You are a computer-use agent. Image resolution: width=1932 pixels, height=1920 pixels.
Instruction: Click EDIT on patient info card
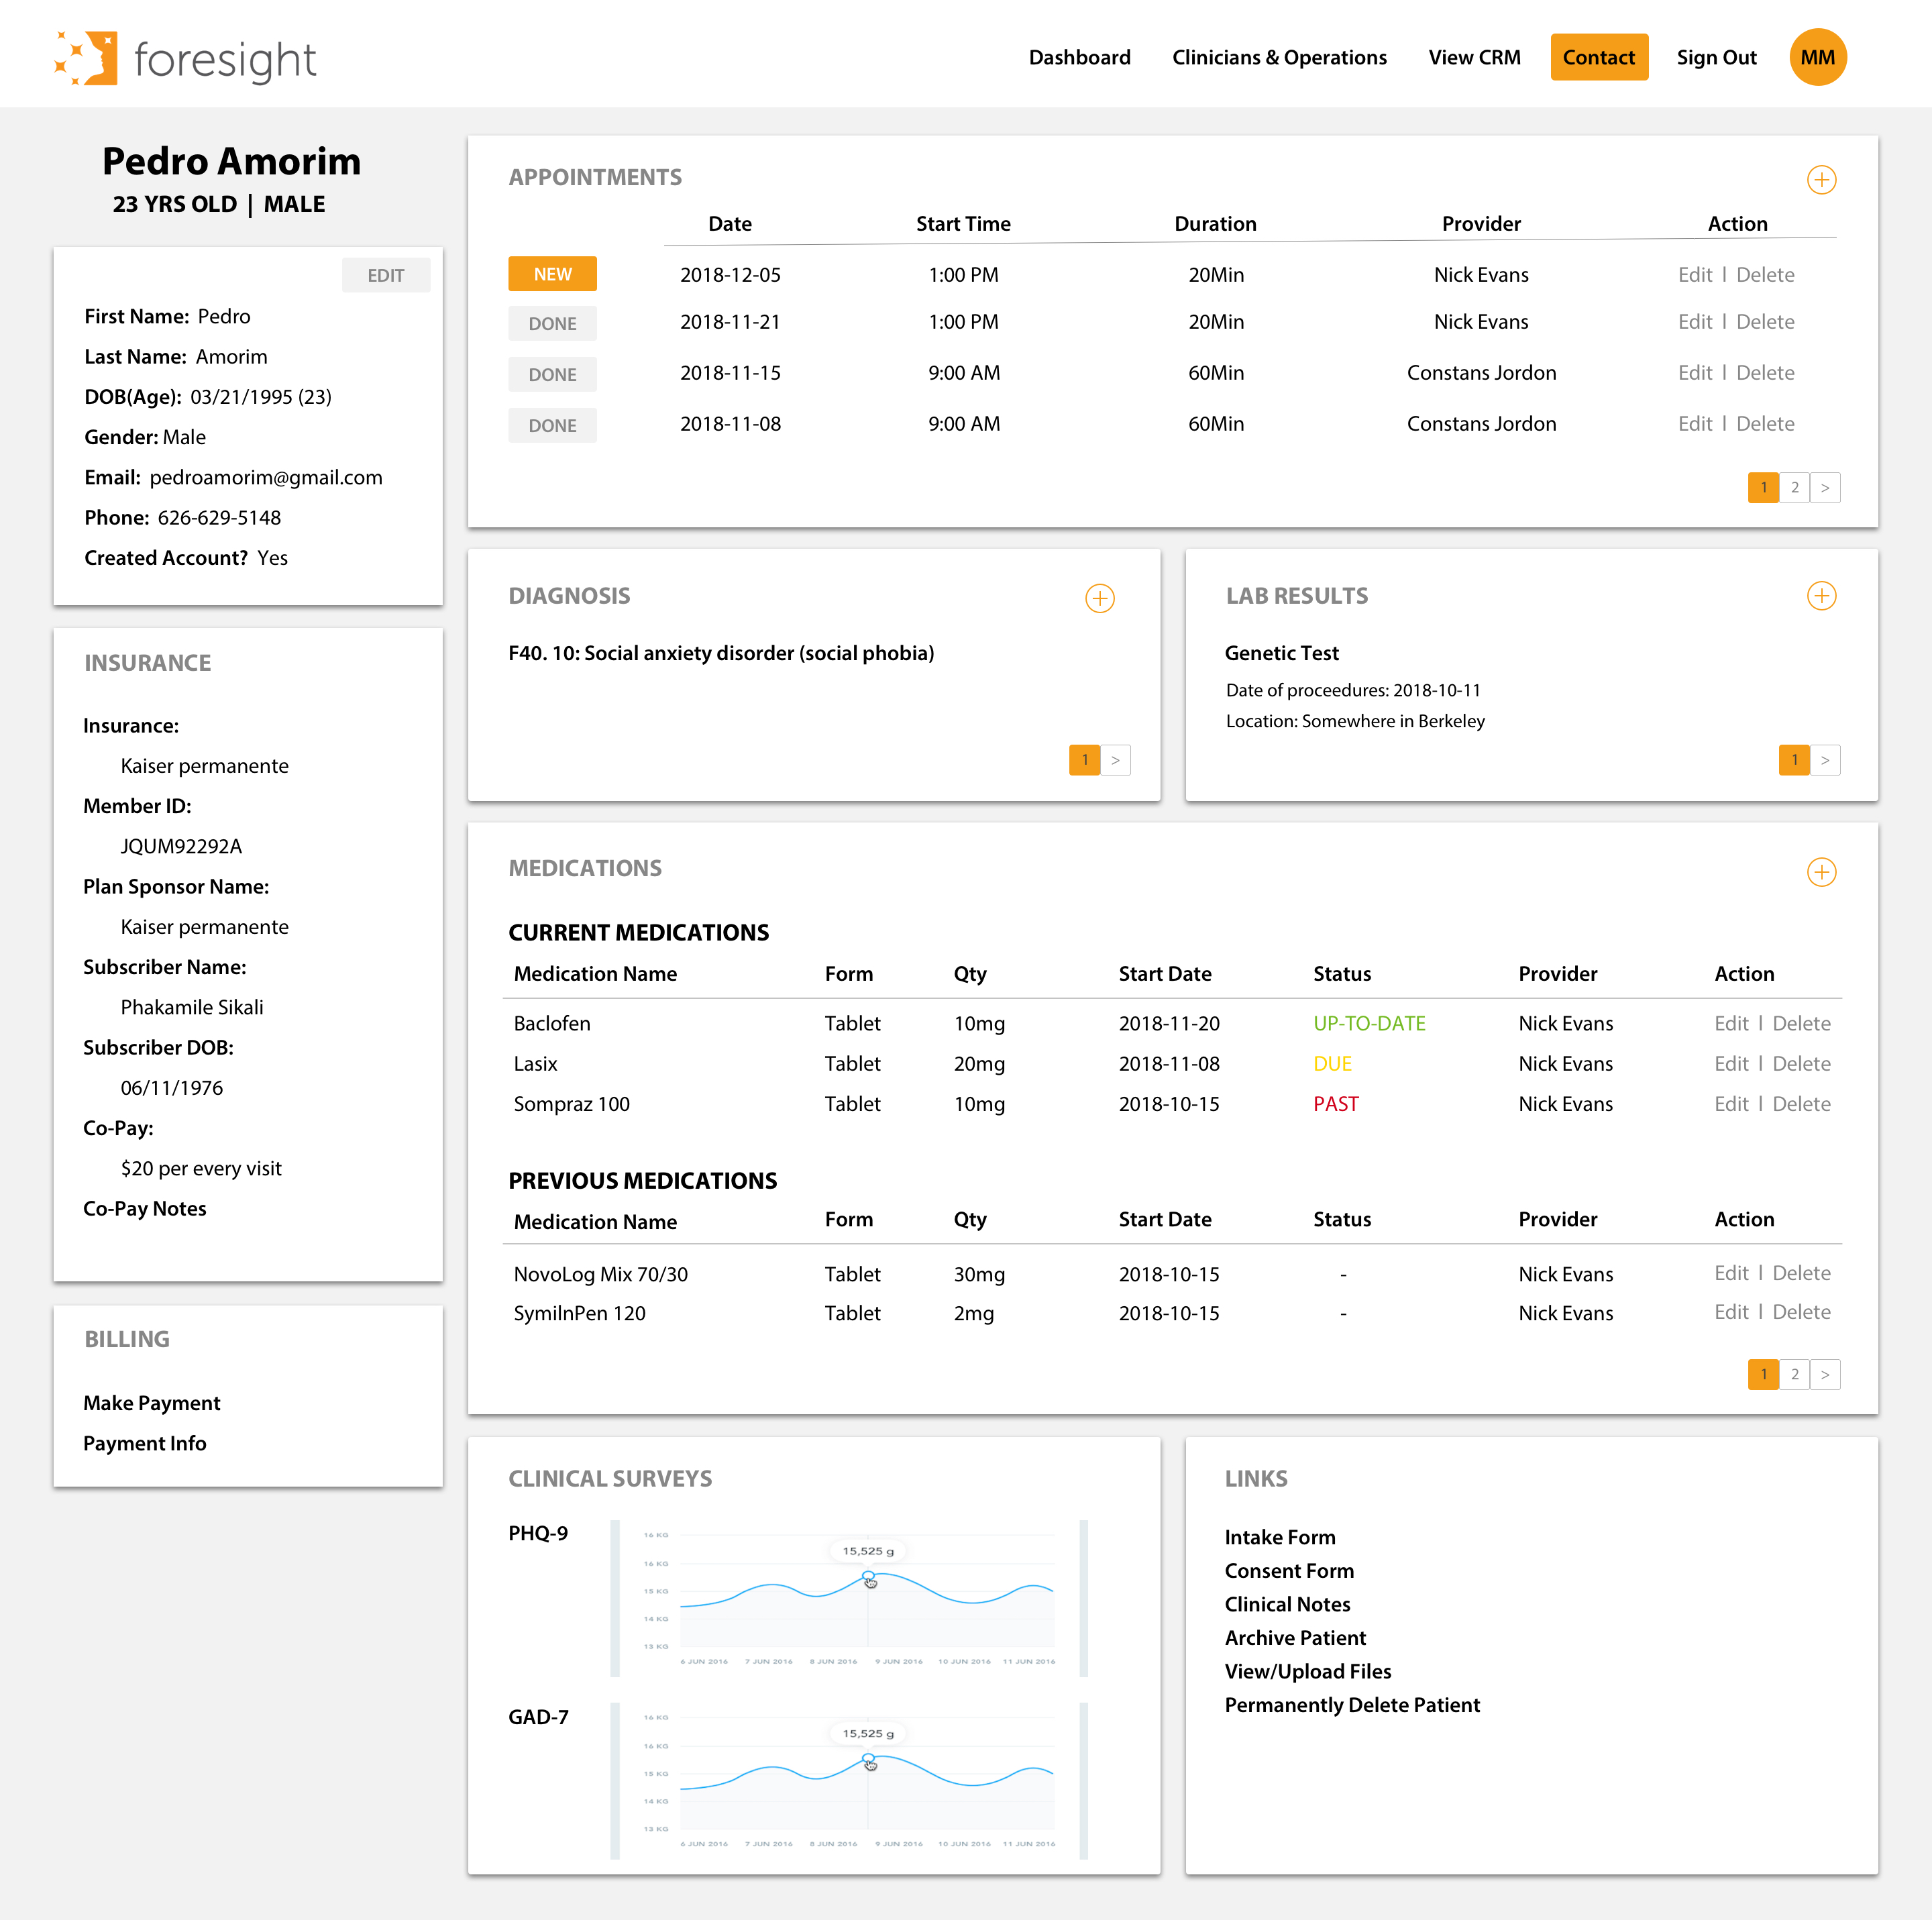click(385, 275)
